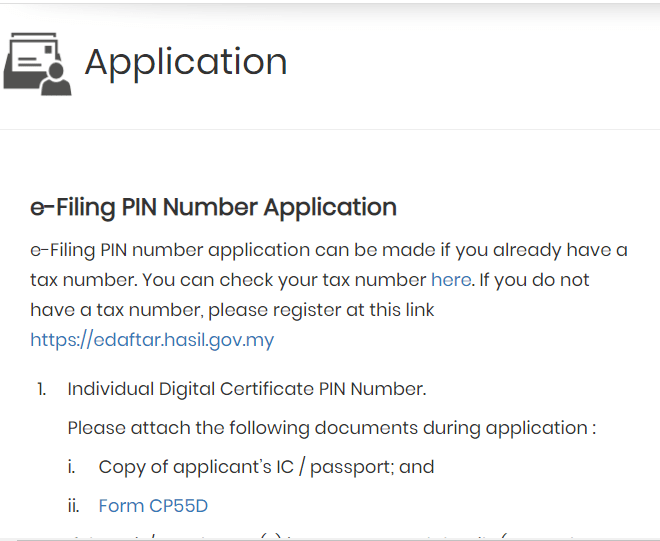Click the cut-off text line at the bottom
660x541 pixels.
[x=330, y=537]
